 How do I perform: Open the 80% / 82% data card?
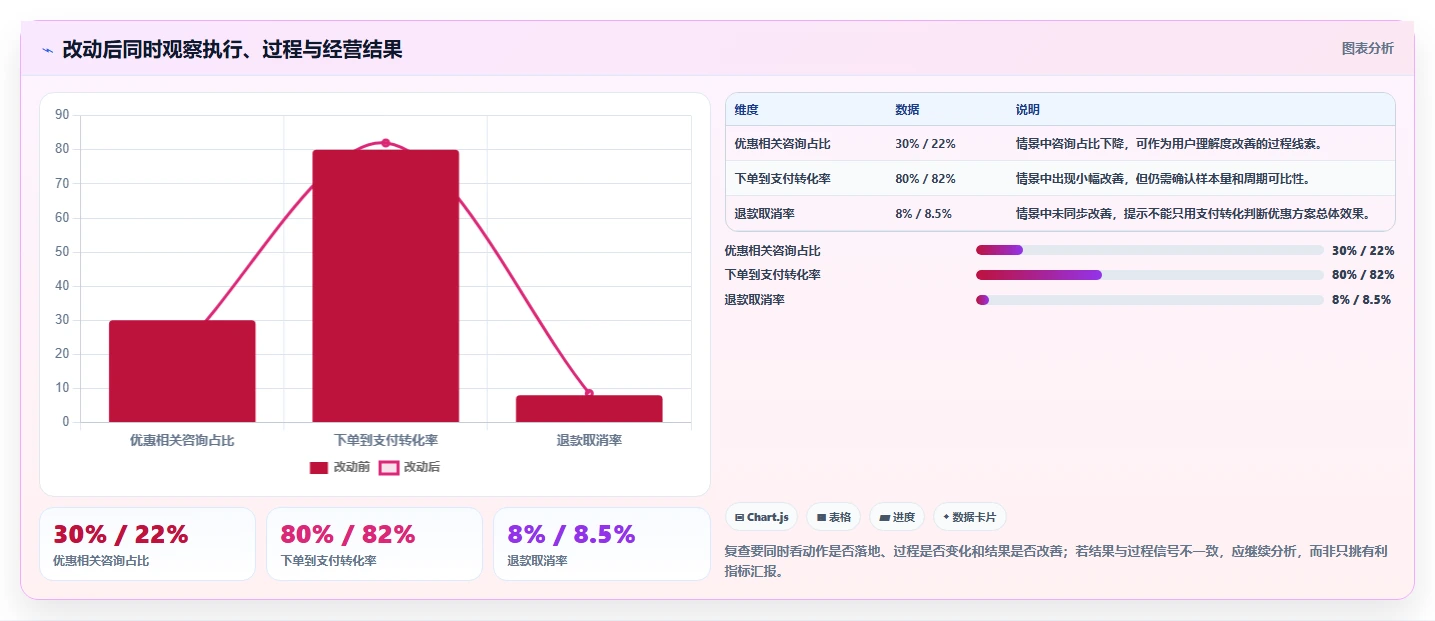[x=375, y=544]
